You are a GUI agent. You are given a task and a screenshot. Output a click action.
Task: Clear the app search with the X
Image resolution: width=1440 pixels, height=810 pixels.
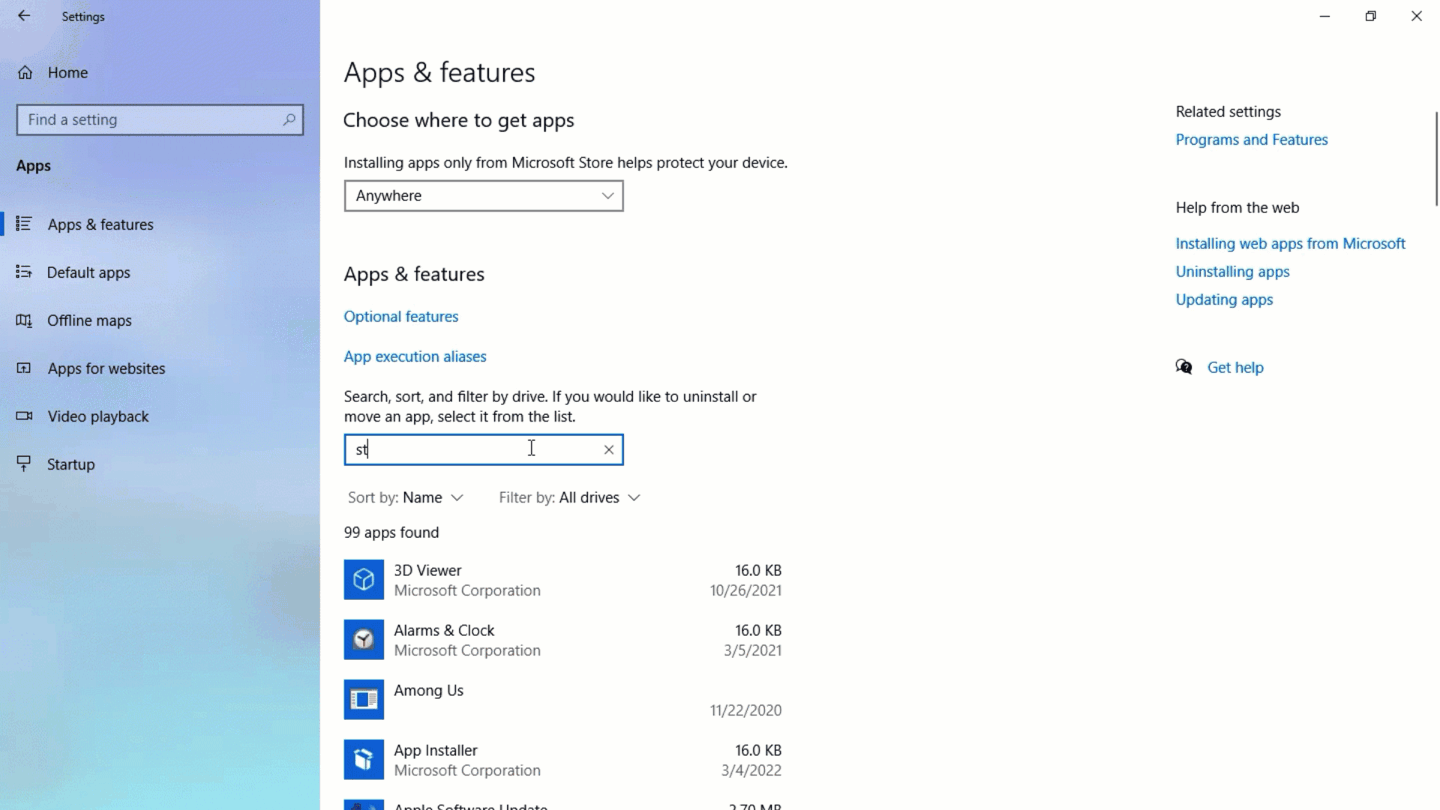(608, 450)
